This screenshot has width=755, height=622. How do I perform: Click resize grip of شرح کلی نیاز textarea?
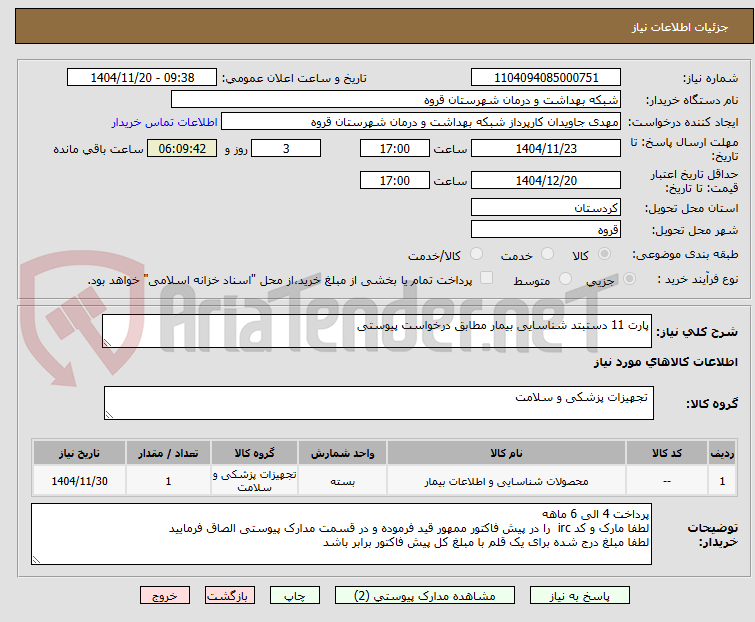tap(107, 343)
